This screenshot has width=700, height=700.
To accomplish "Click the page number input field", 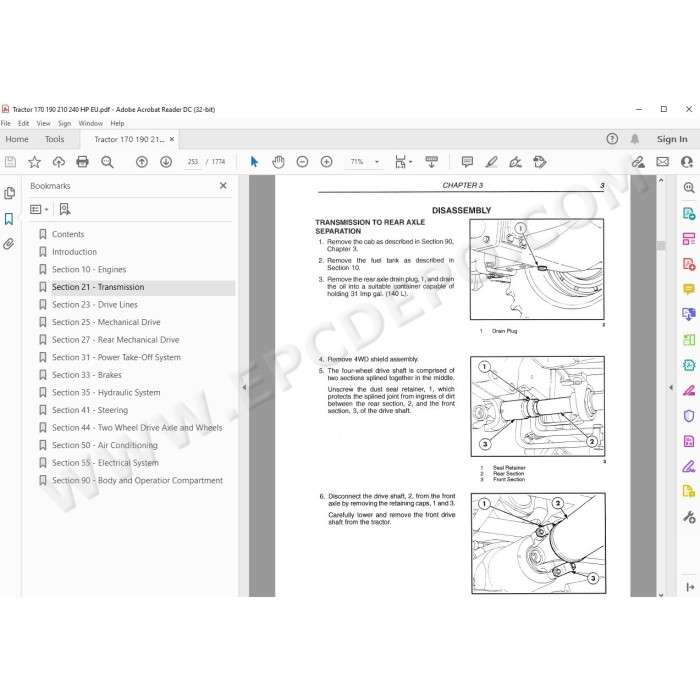I will coord(192,162).
